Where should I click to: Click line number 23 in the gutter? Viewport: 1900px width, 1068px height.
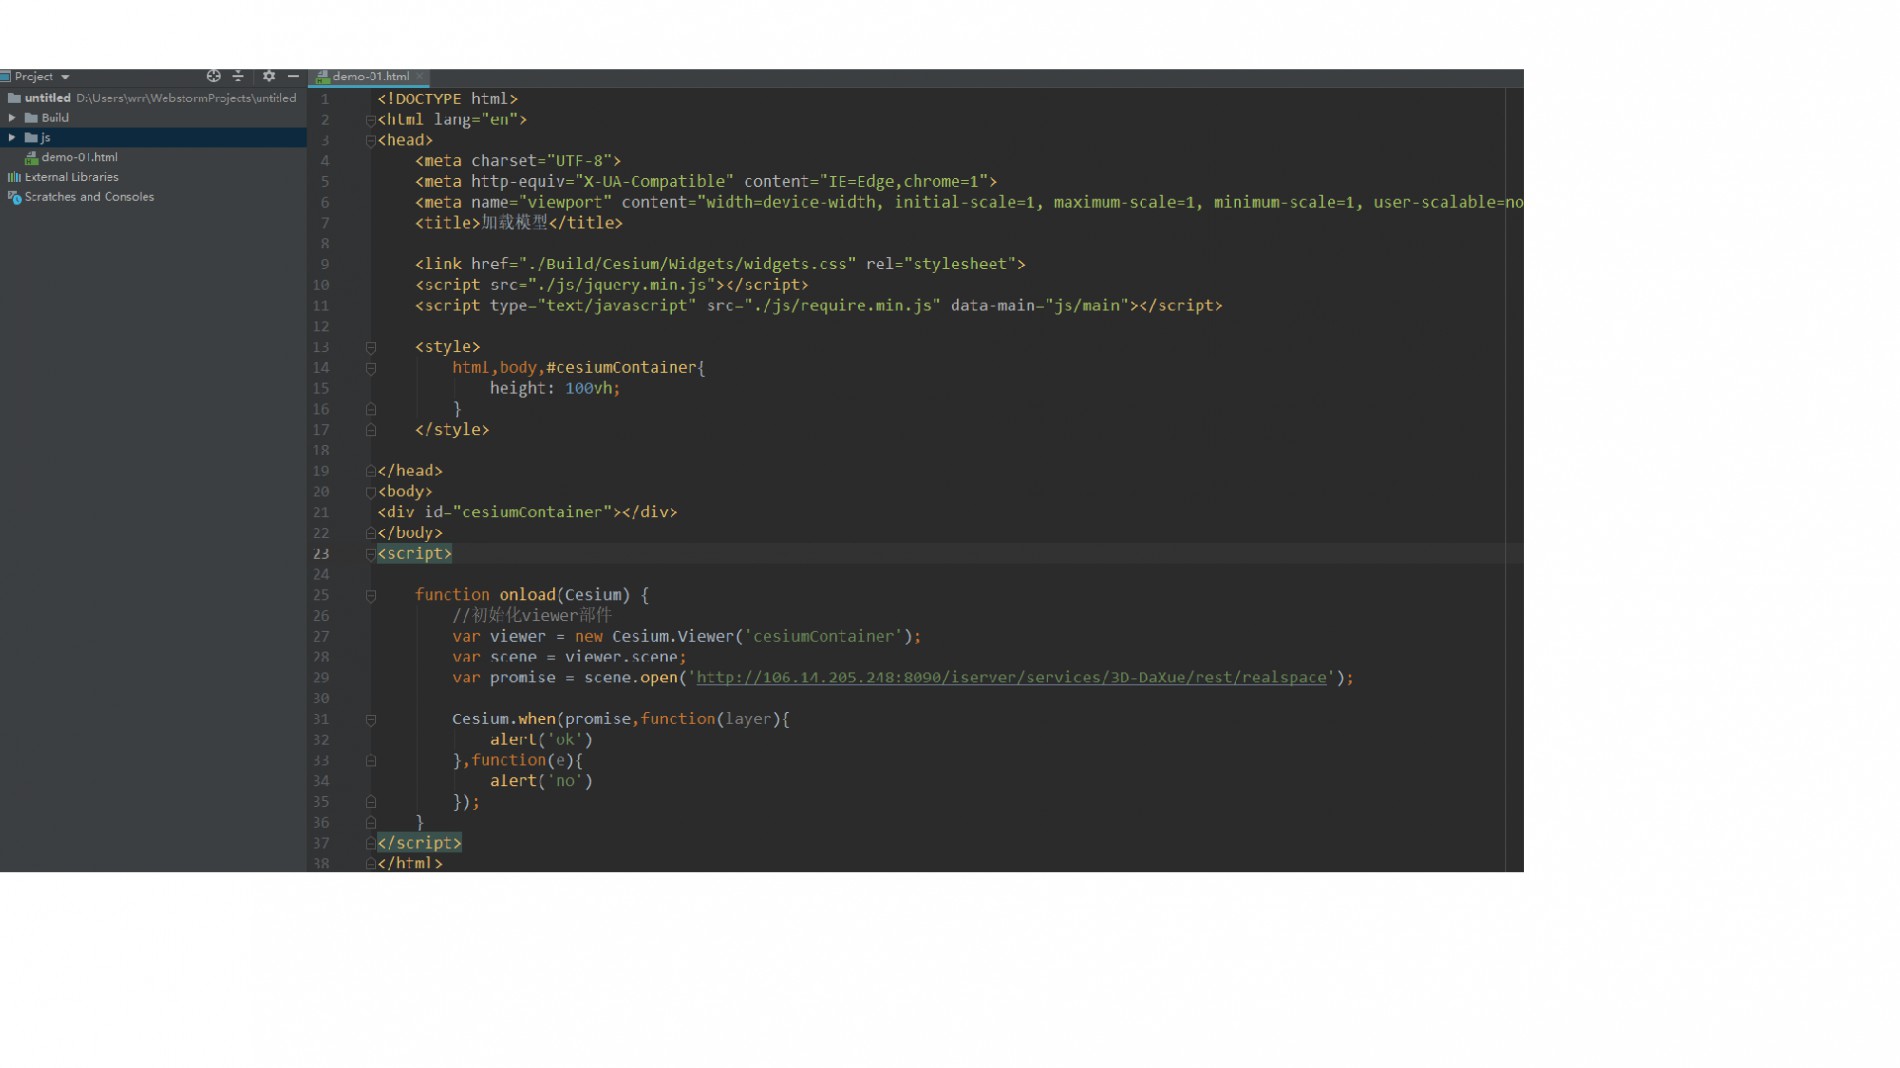coord(321,554)
